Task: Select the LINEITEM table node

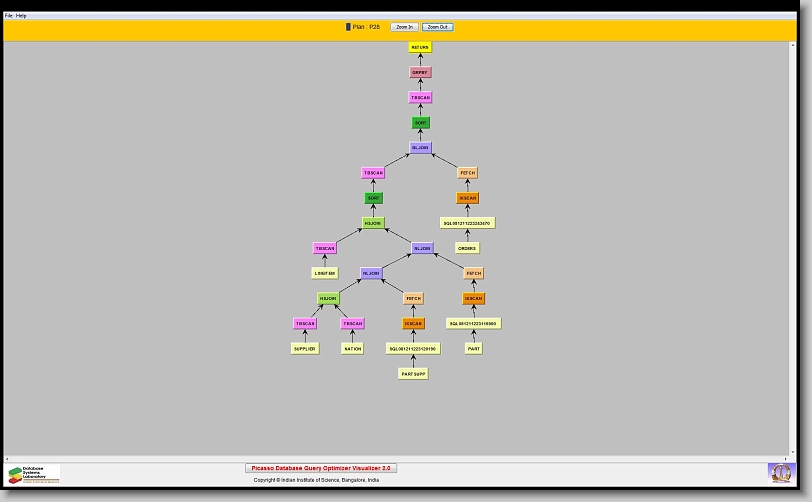Action: pos(325,273)
